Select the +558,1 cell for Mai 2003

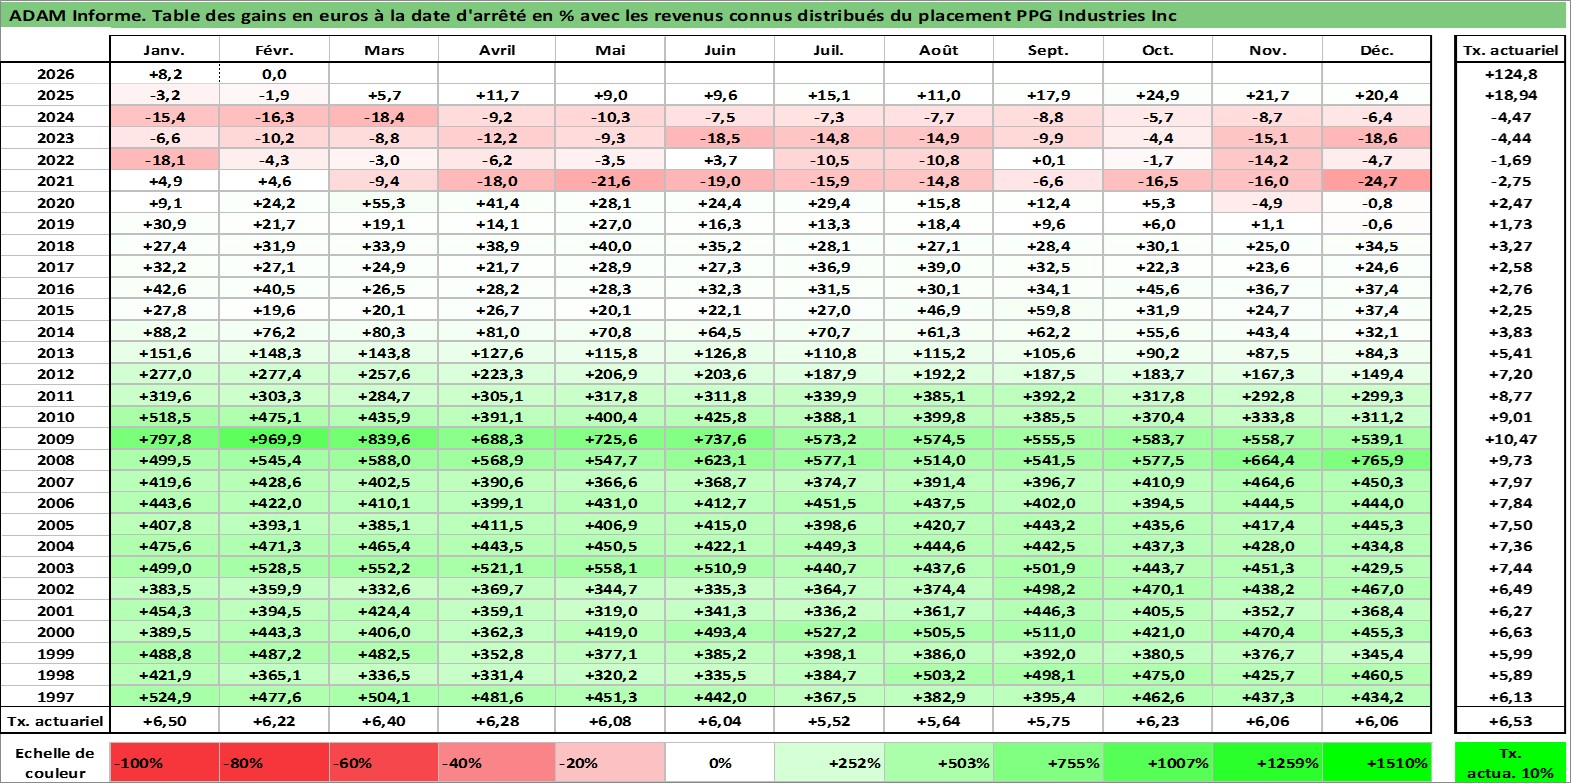click(x=610, y=568)
